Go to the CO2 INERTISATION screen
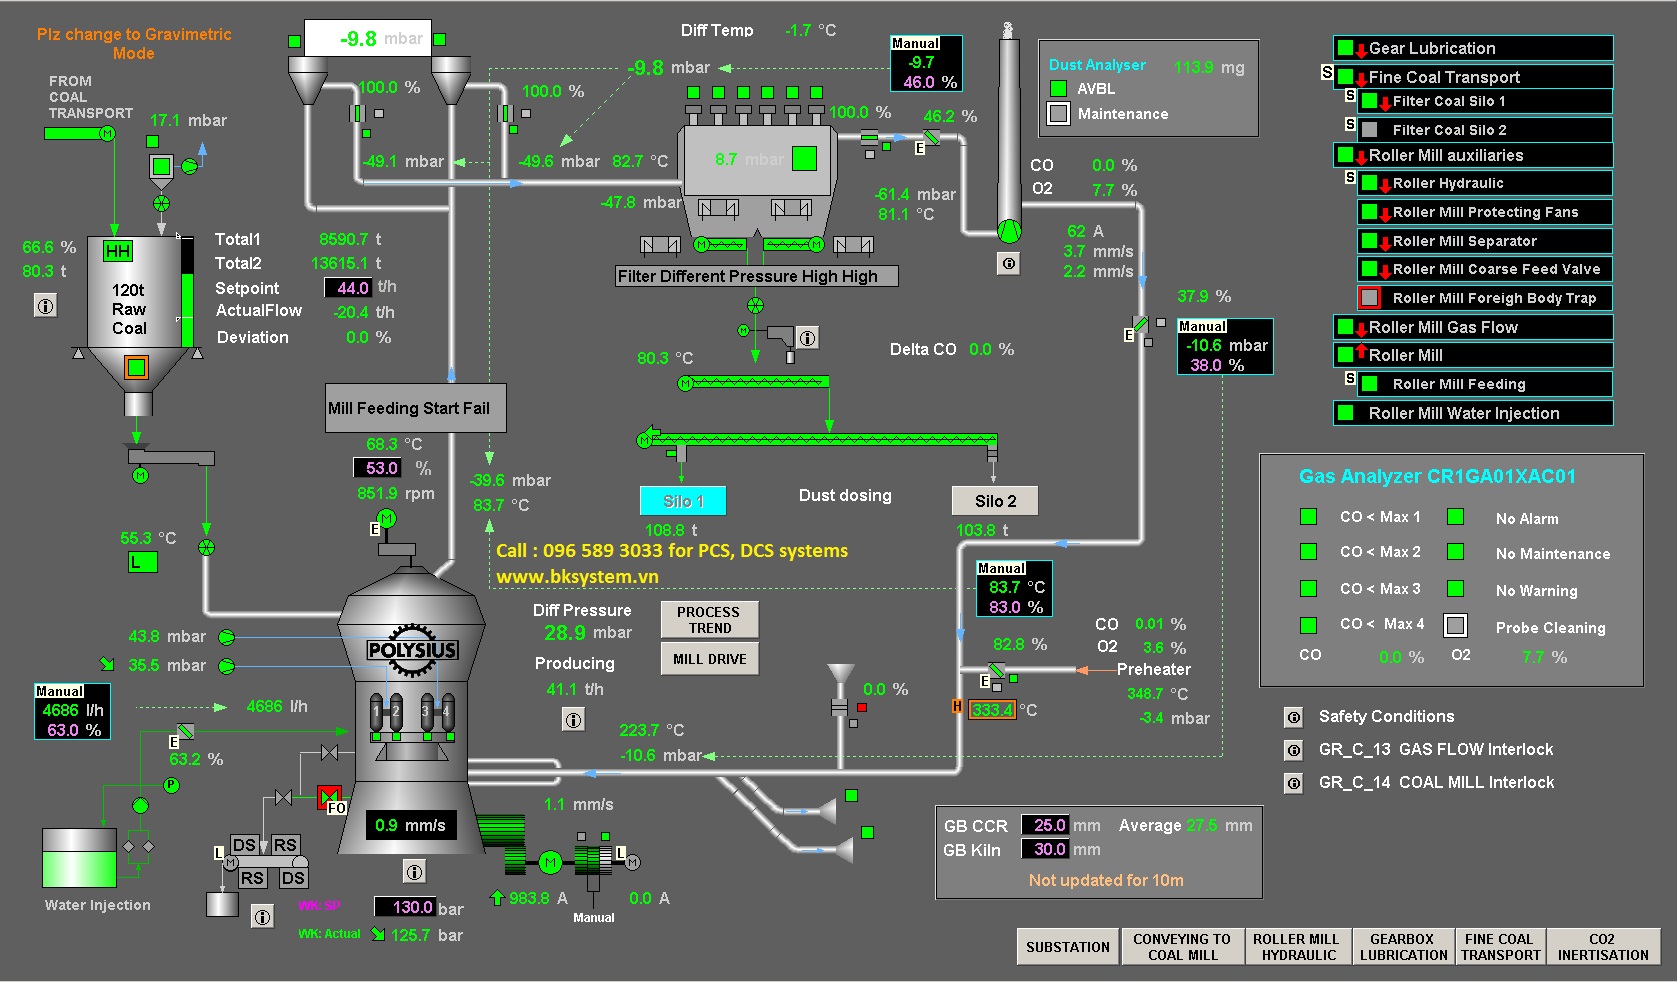The image size is (1677, 983). pyautogui.click(x=1603, y=946)
